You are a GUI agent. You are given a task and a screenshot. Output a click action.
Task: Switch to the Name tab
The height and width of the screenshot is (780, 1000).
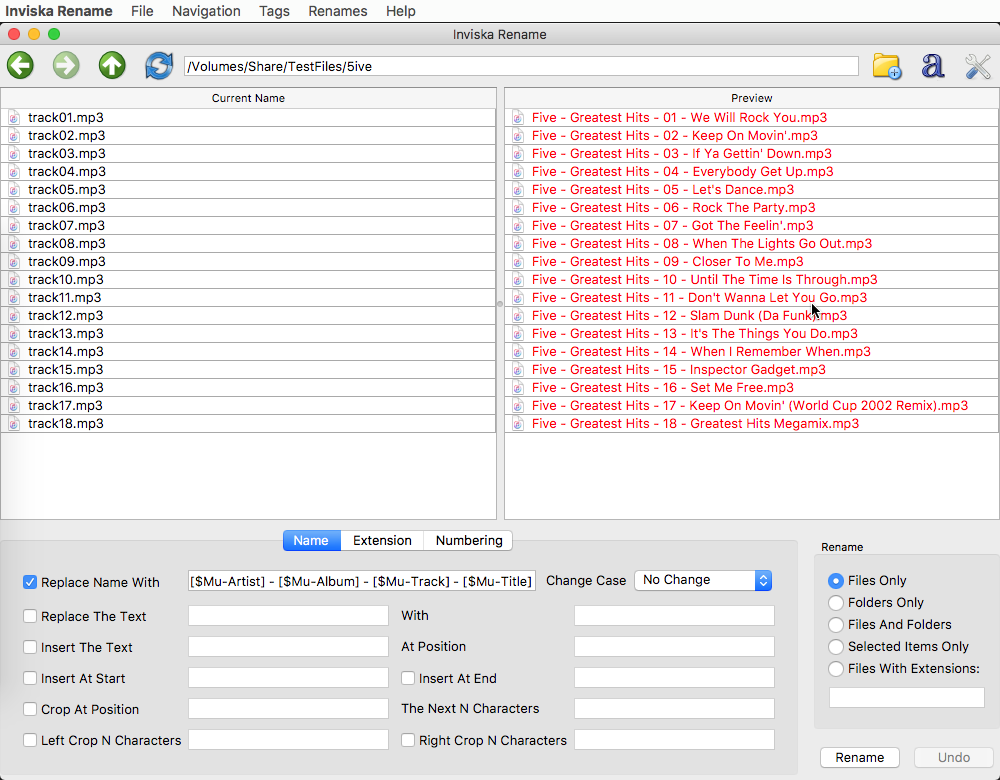click(311, 540)
